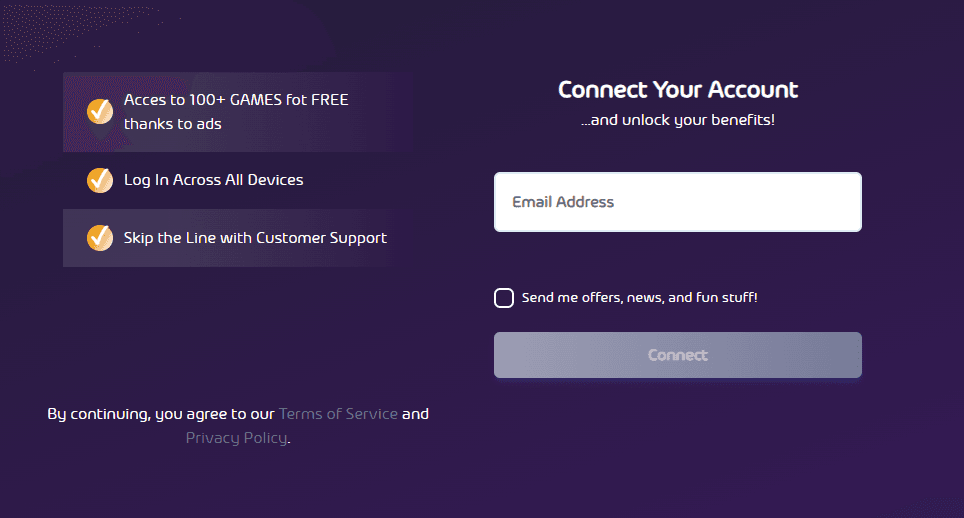Click the checkmark icon beside the free games benefit
The image size is (964, 518).
[100, 111]
